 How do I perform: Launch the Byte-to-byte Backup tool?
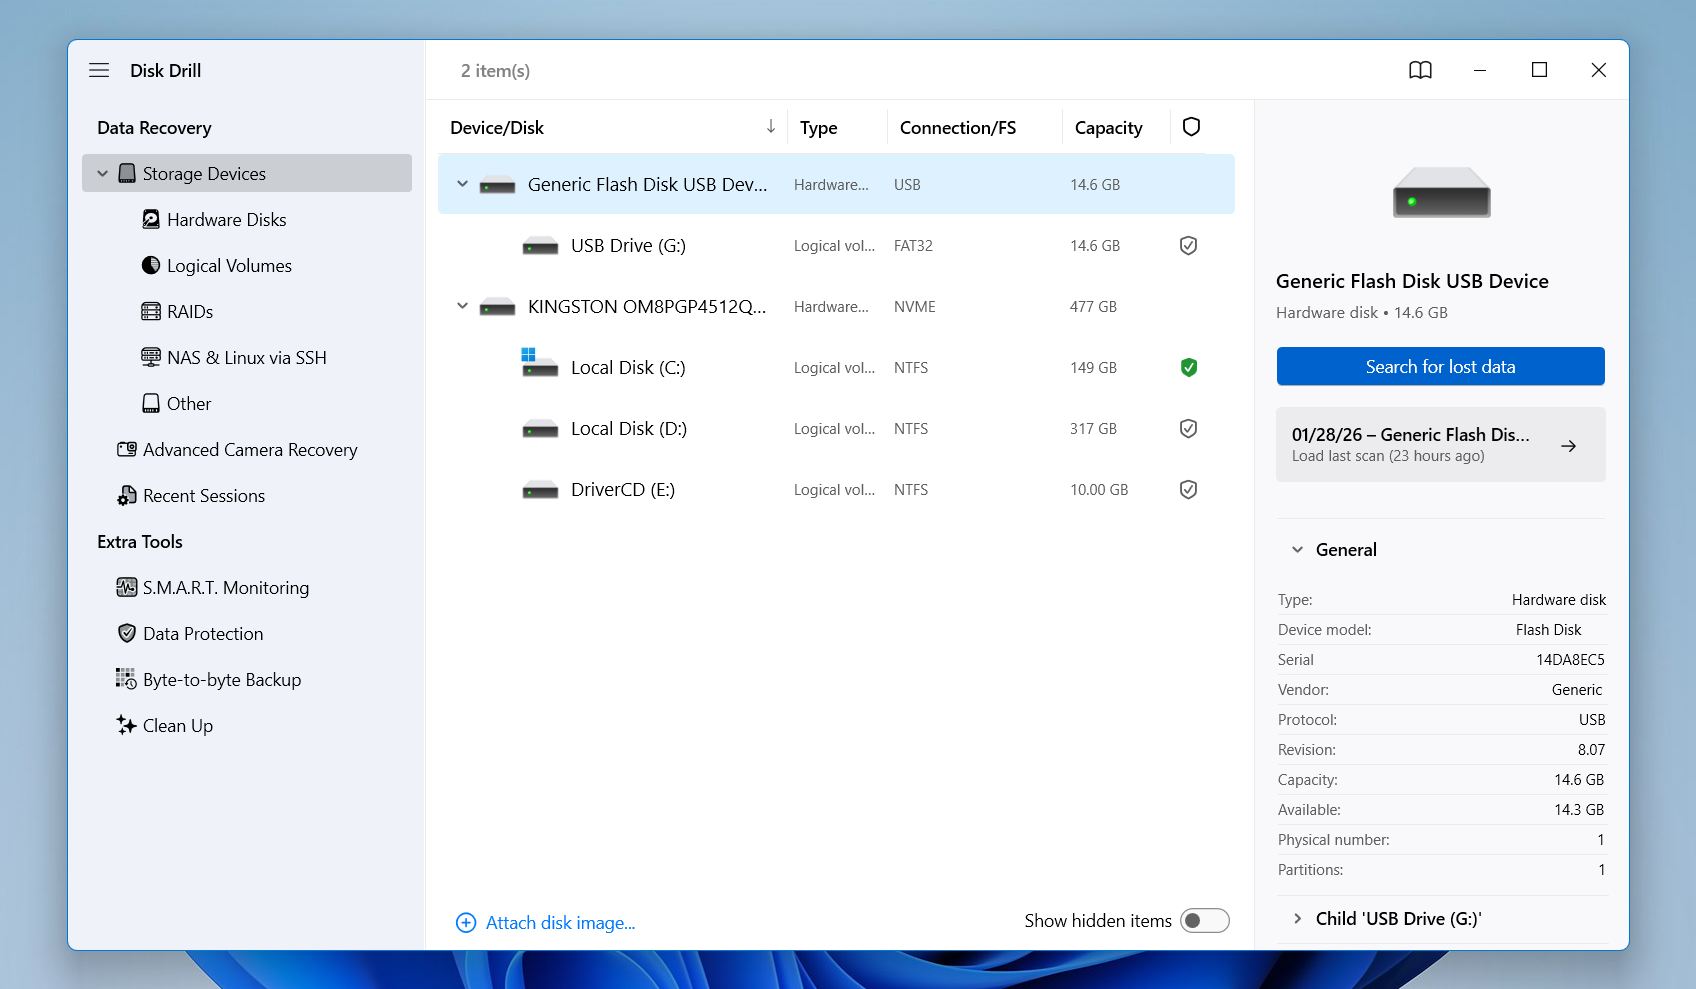tap(221, 679)
